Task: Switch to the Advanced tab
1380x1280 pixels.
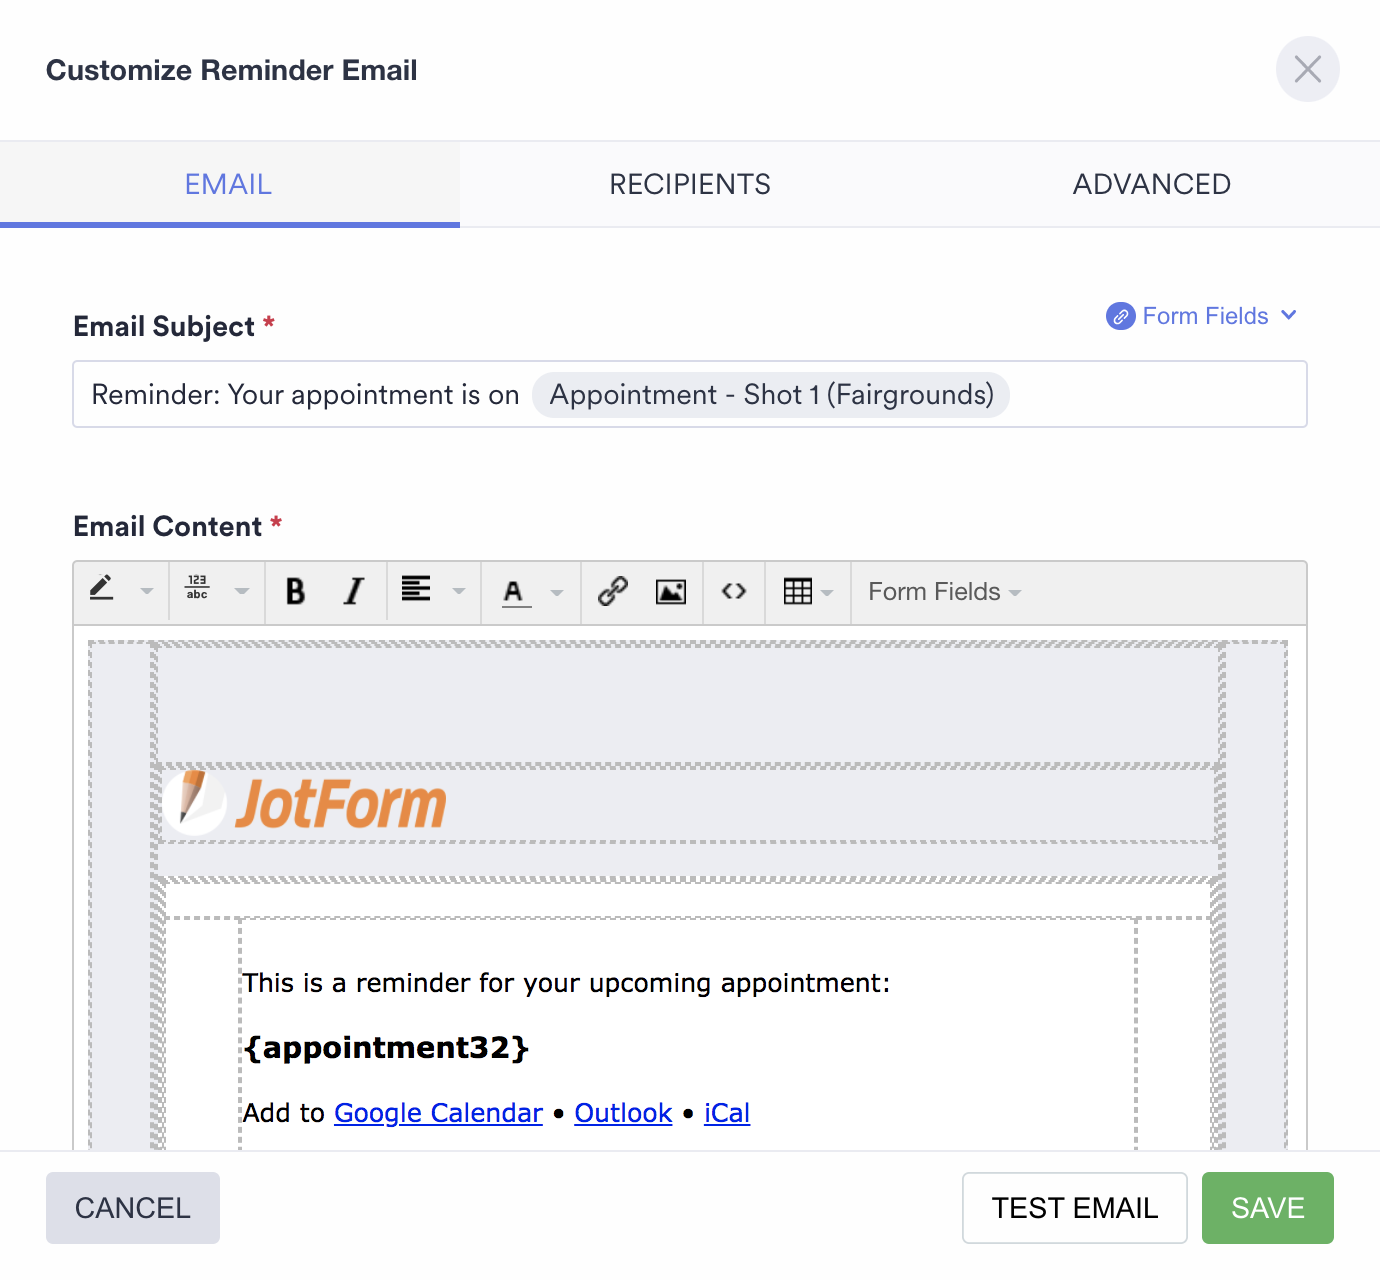Action: coord(1151,184)
